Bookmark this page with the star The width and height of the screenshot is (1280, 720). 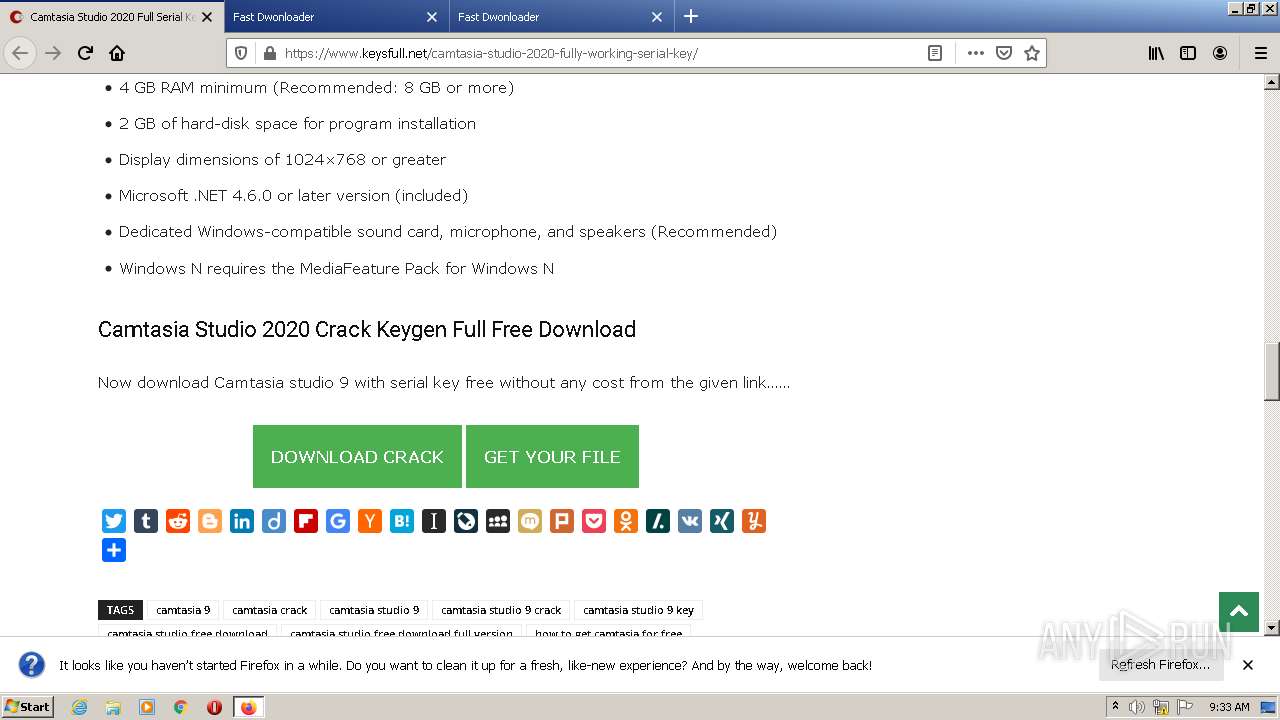(x=1032, y=53)
